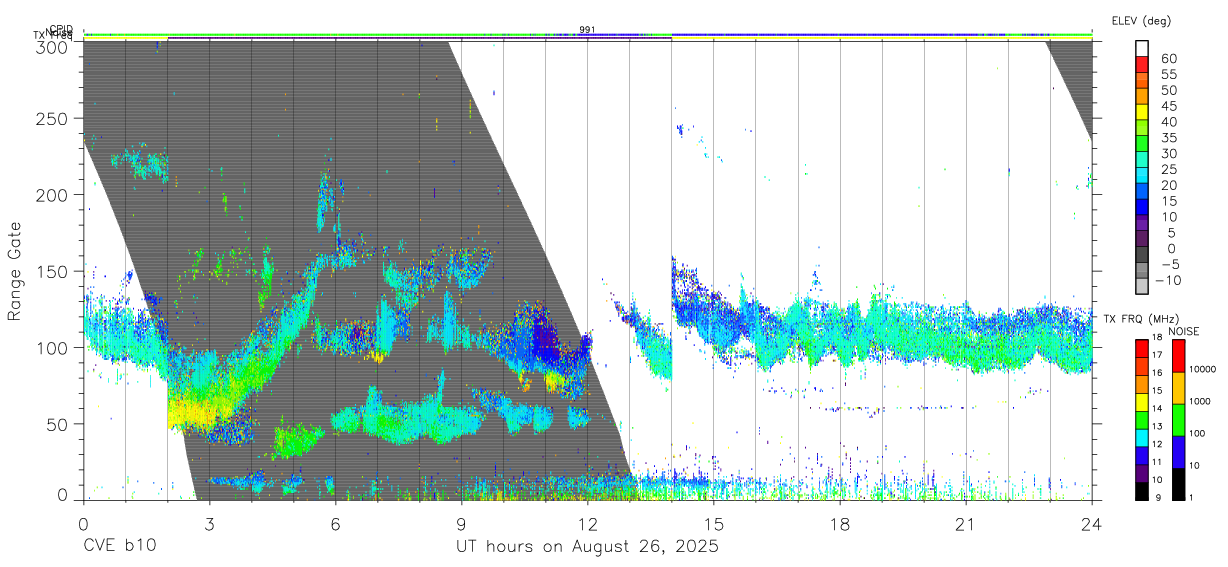Image resolution: width=1228 pixels, height=567 pixels.
Task: Click the 200 tick on Range Gate axis
Action: tap(54, 195)
